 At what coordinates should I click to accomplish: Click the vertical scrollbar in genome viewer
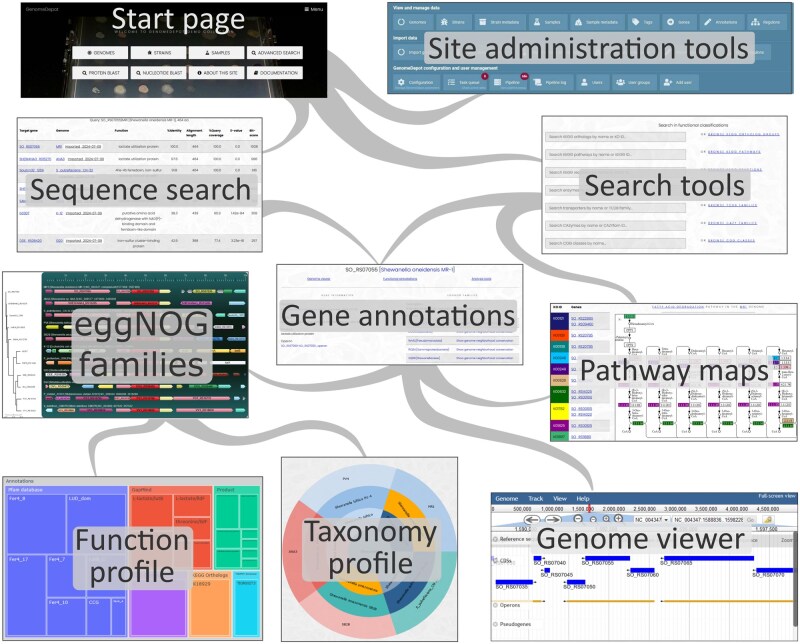pos(794,577)
